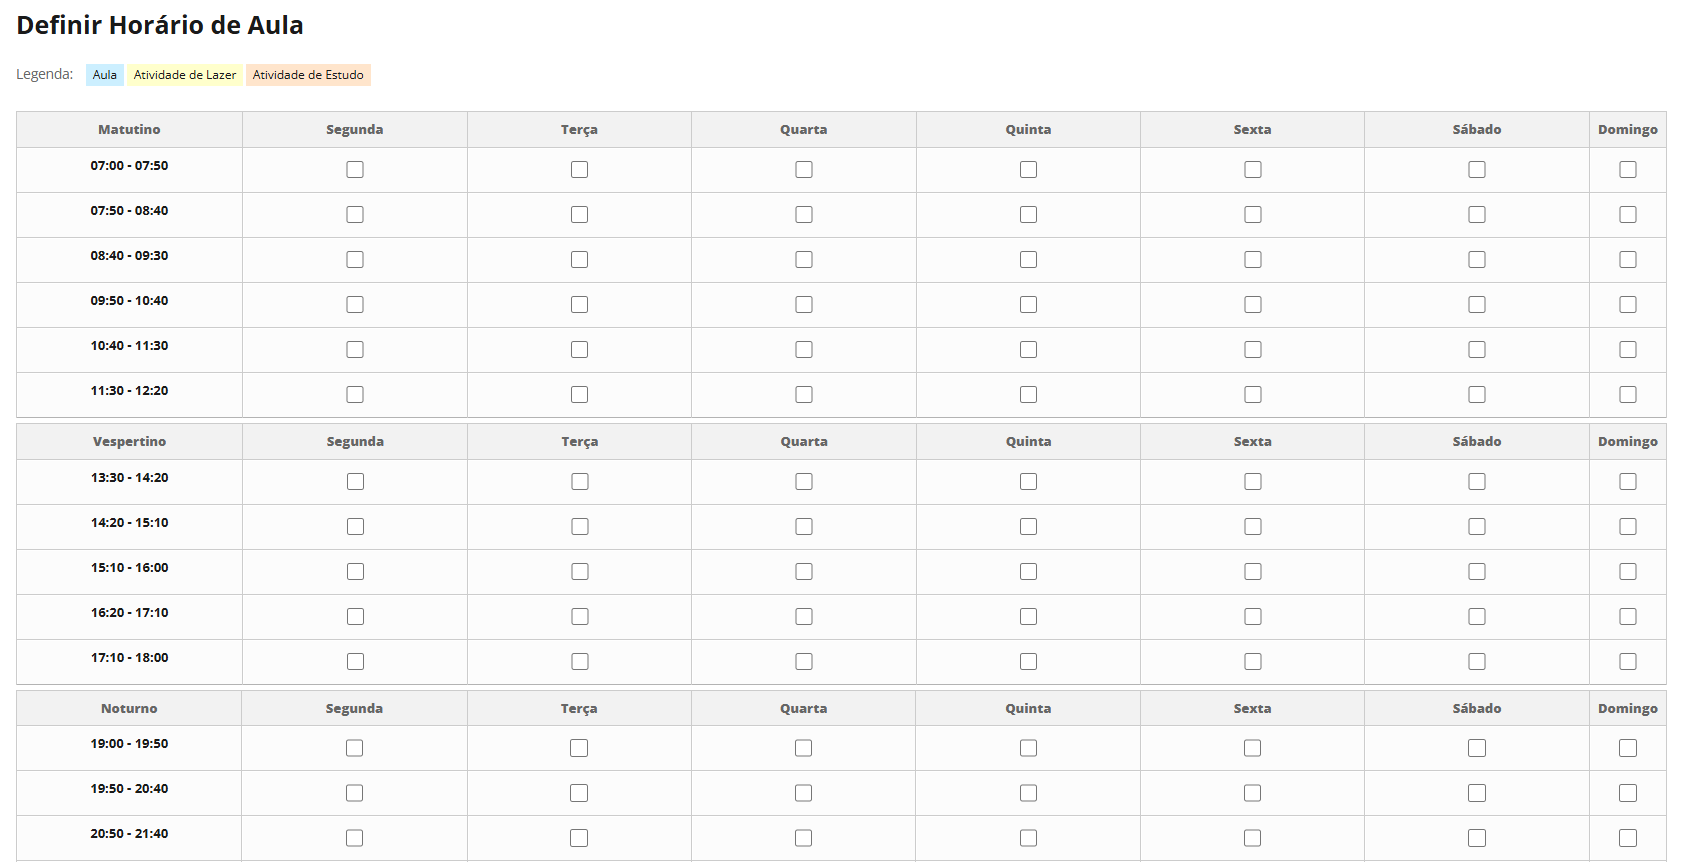1693x862 pixels.
Task: Tick Terça 07:50 - 08:40 checkbox
Action: [x=579, y=215]
